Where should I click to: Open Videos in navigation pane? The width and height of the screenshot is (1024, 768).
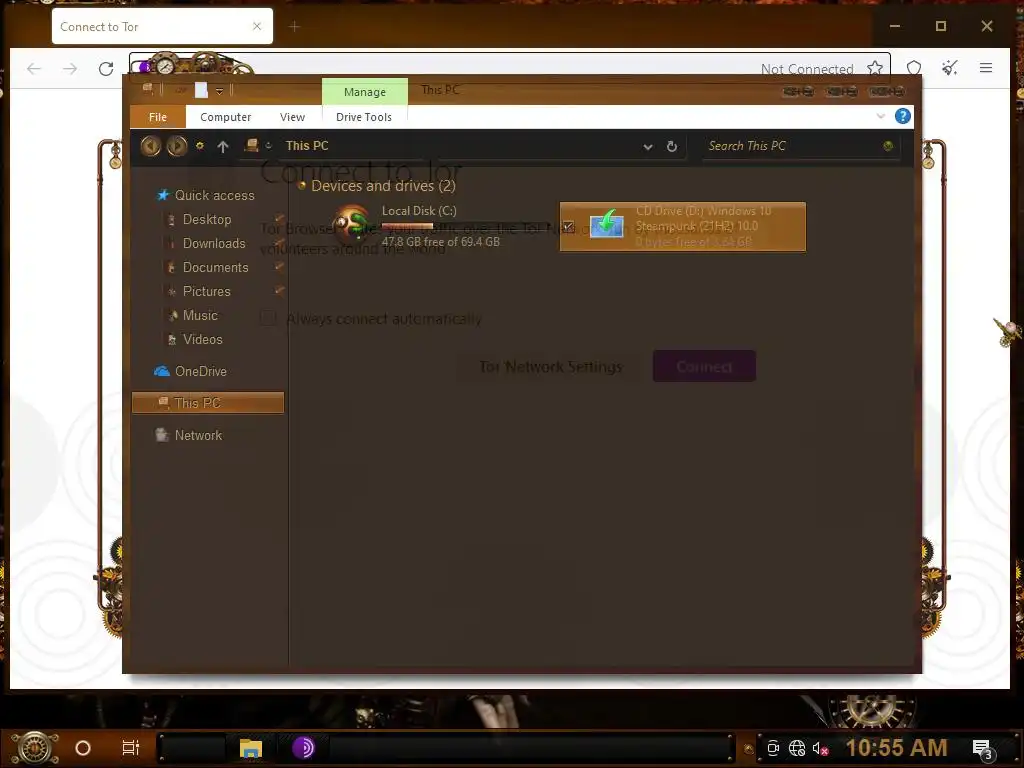(202, 340)
